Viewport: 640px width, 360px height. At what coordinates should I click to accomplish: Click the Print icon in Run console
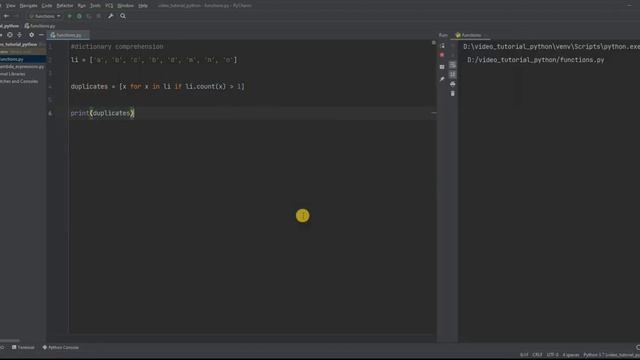[453, 84]
